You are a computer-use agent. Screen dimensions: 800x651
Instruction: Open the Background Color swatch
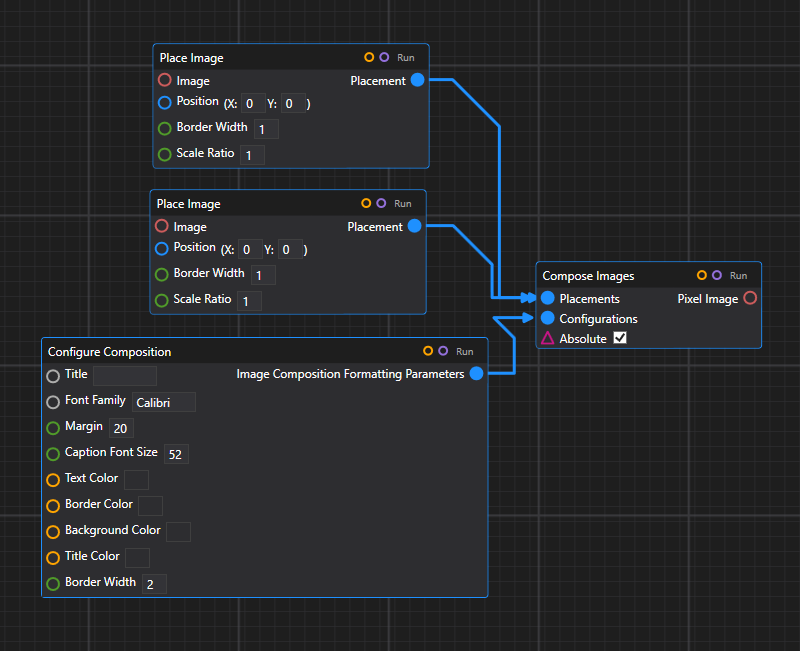coord(179,532)
